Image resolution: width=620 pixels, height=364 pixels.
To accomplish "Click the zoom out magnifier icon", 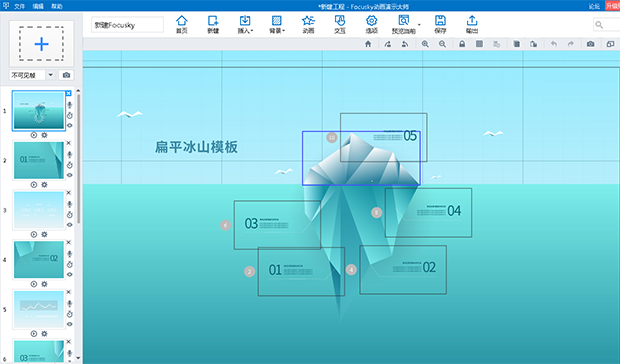I will coord(442,44).
